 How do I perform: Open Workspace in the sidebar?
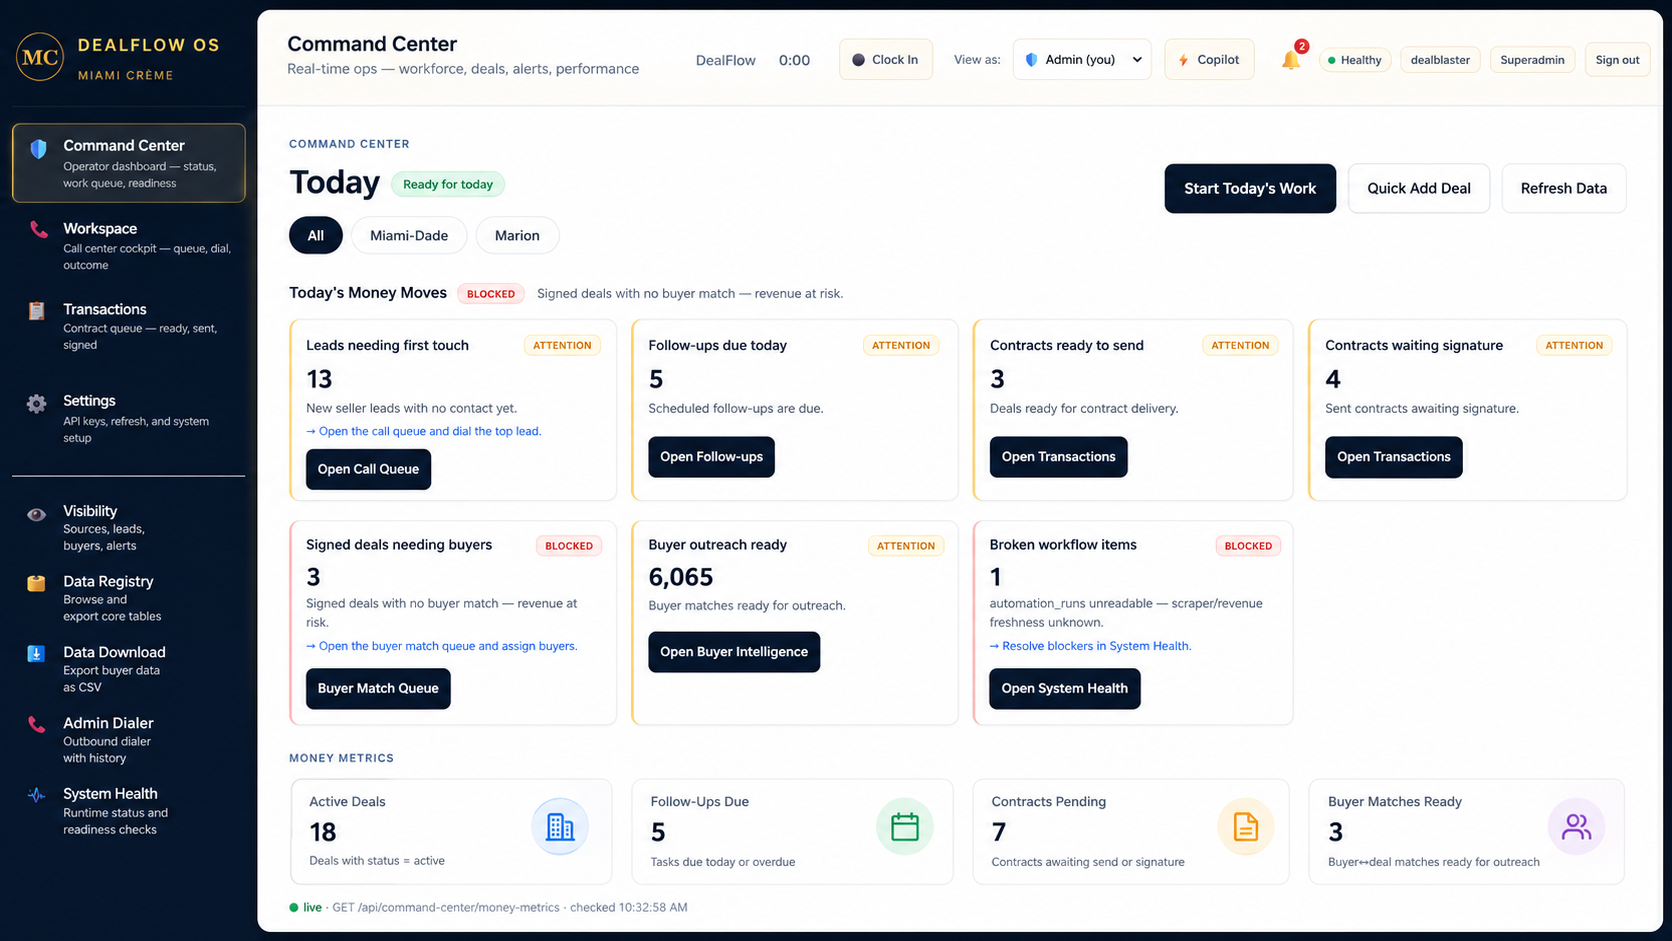[x=129, y=246]
